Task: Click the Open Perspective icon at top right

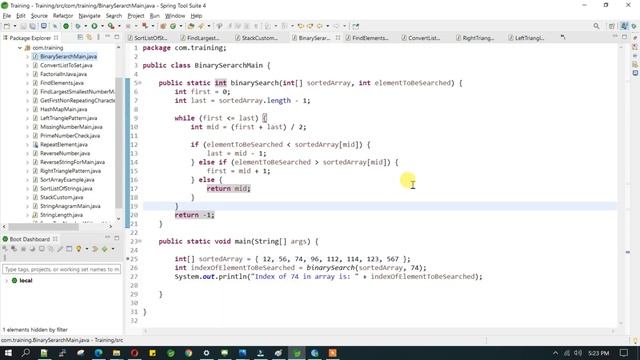Action: pyautogui.click(x=612, y=26)
